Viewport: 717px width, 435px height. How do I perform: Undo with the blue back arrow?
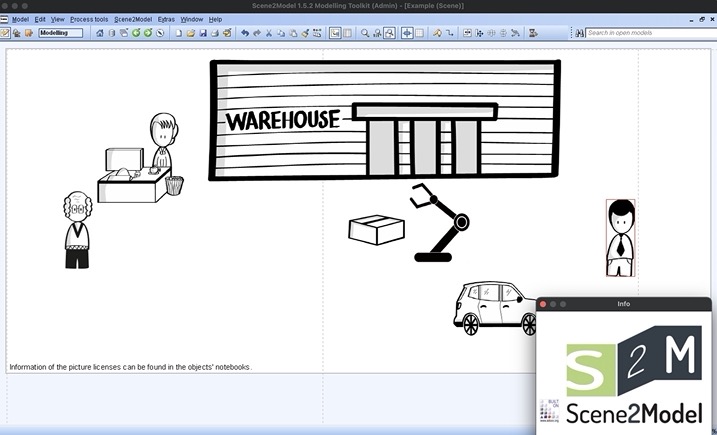point(245,33)
